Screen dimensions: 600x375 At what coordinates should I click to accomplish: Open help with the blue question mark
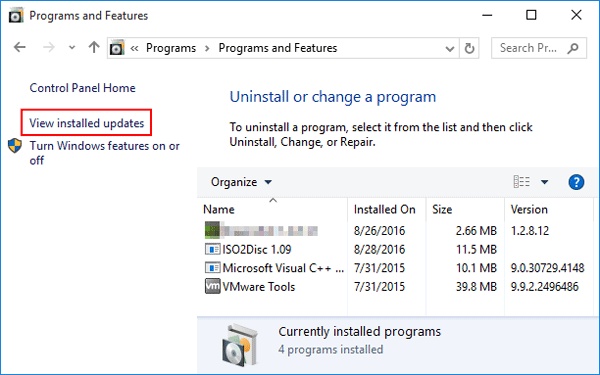pyautogui.click(x=576, y=182)
